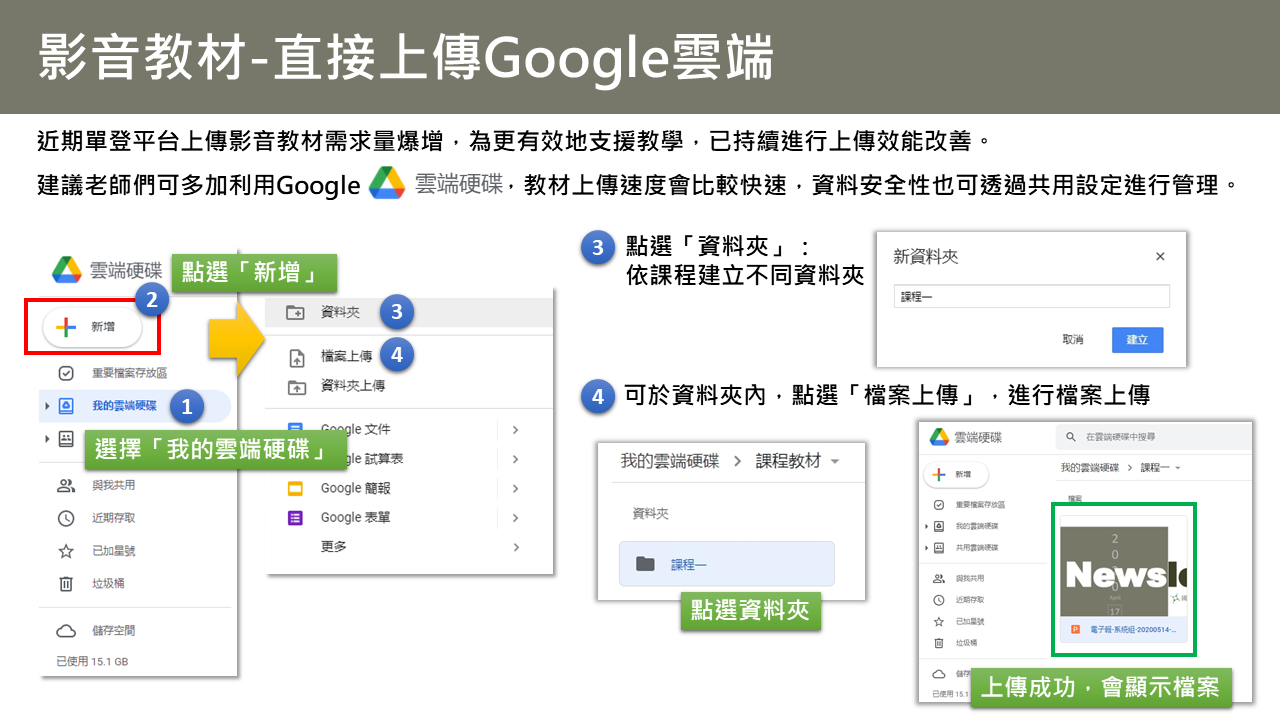Viewport: 1280px width, 720px height.
Task: Click 新增 in the small Drive window
Action: (x=957, y=475)
